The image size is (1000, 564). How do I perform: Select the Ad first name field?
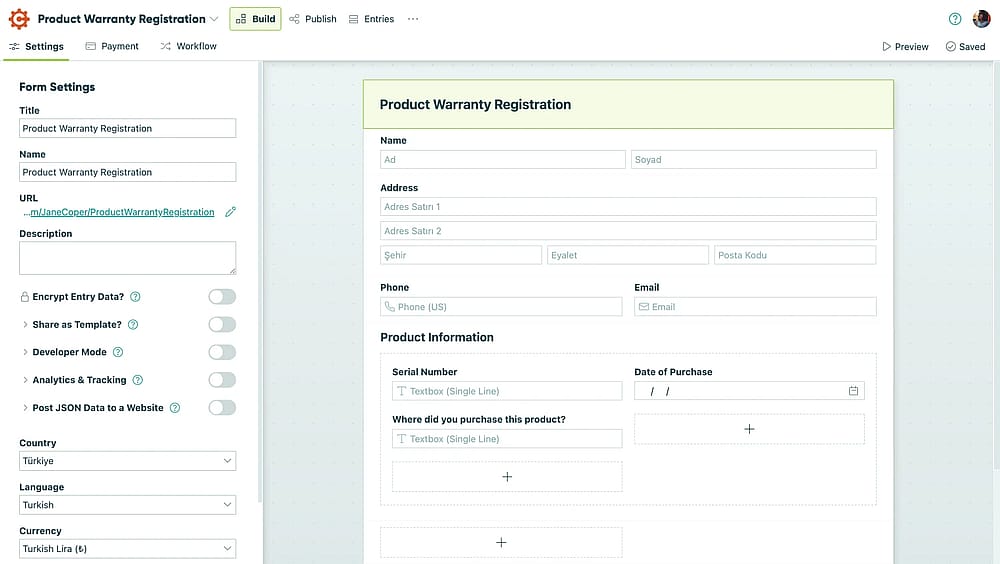503,160
